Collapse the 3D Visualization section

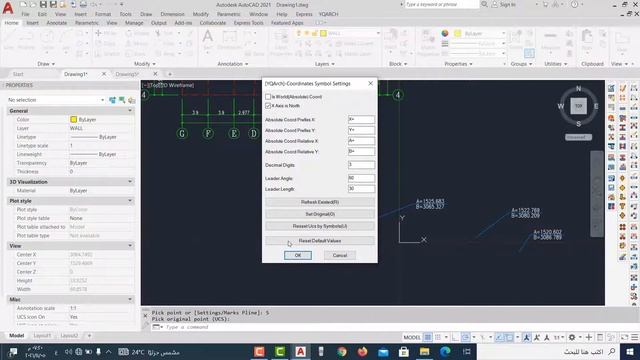(130, 182)
